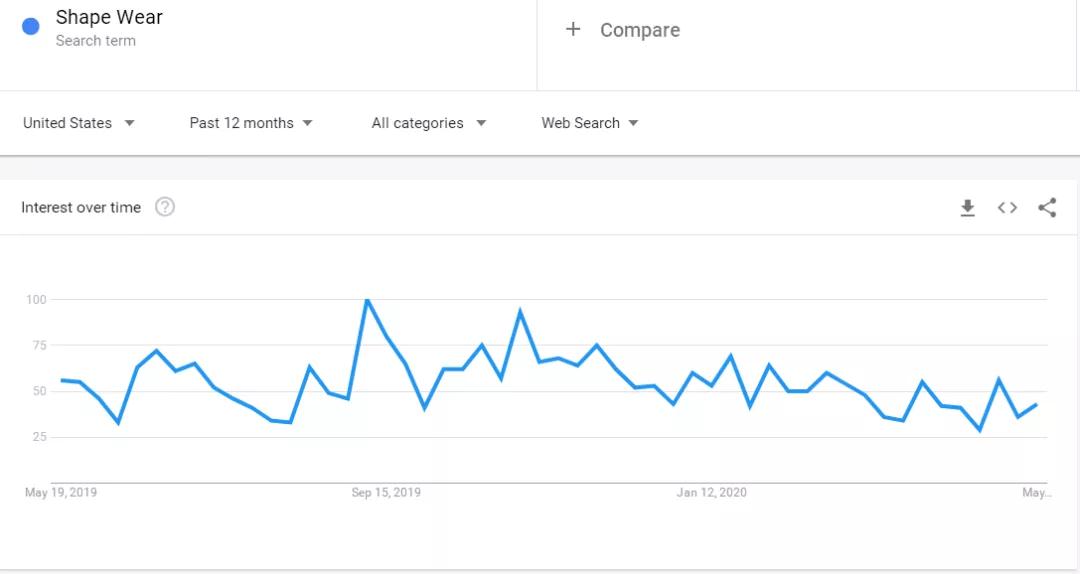Click the Search term subtitle text

(96, 41)
